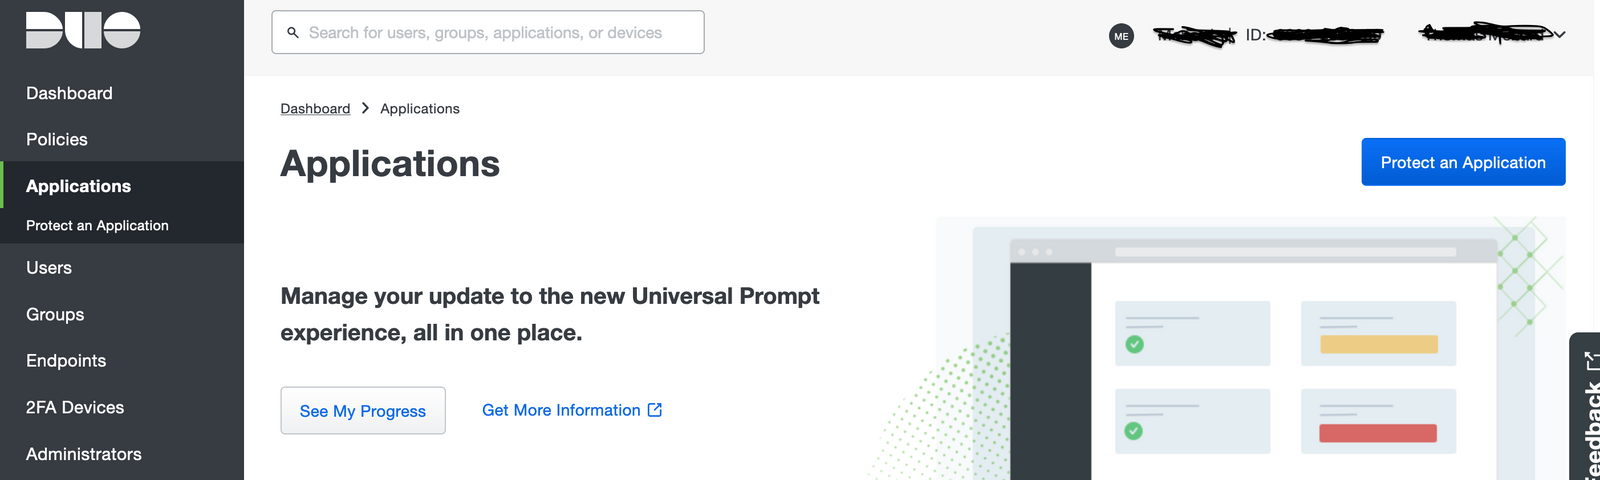Screen dimensions: 1600x480
Task: Expand the account dropdown chevron
Action: click(1559, 34)
